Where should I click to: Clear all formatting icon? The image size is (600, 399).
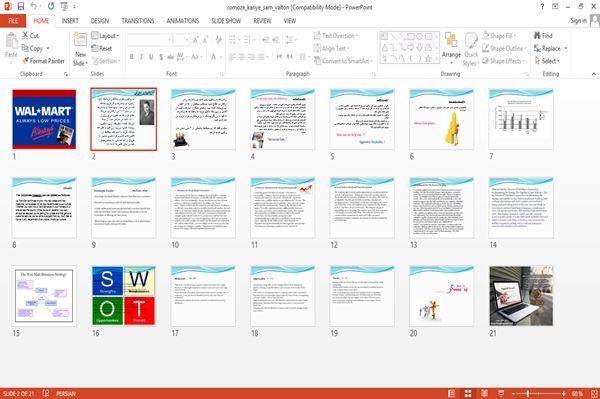click(218, 39)
